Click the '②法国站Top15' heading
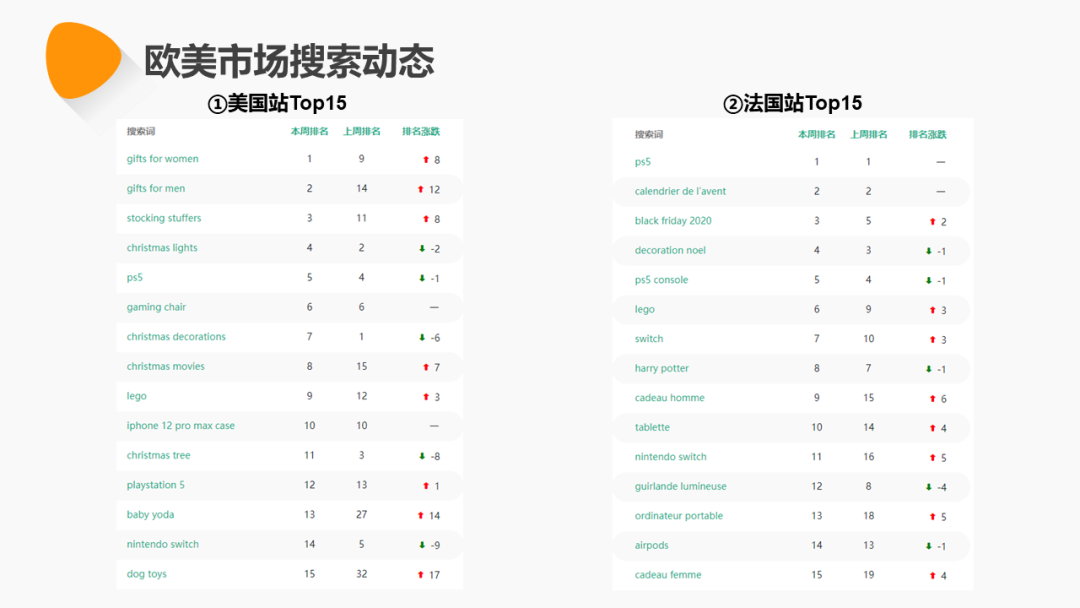 pos(792,103)
